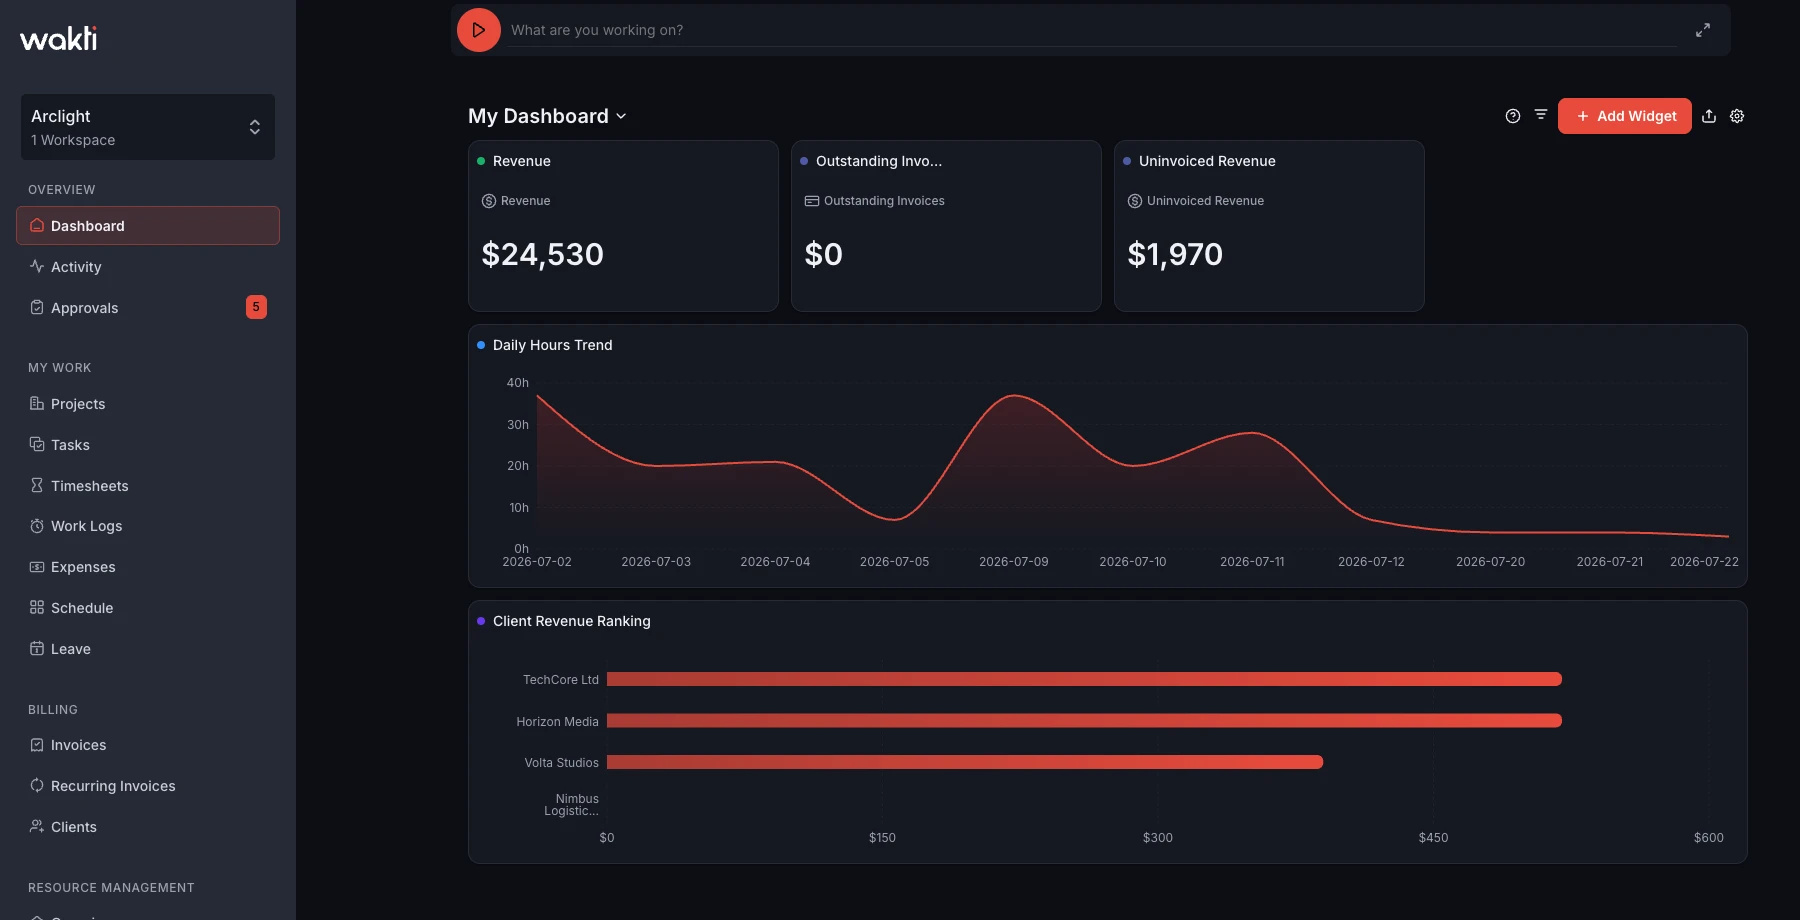Click the Client Revenue Ranking title

[x=572, y=621]
